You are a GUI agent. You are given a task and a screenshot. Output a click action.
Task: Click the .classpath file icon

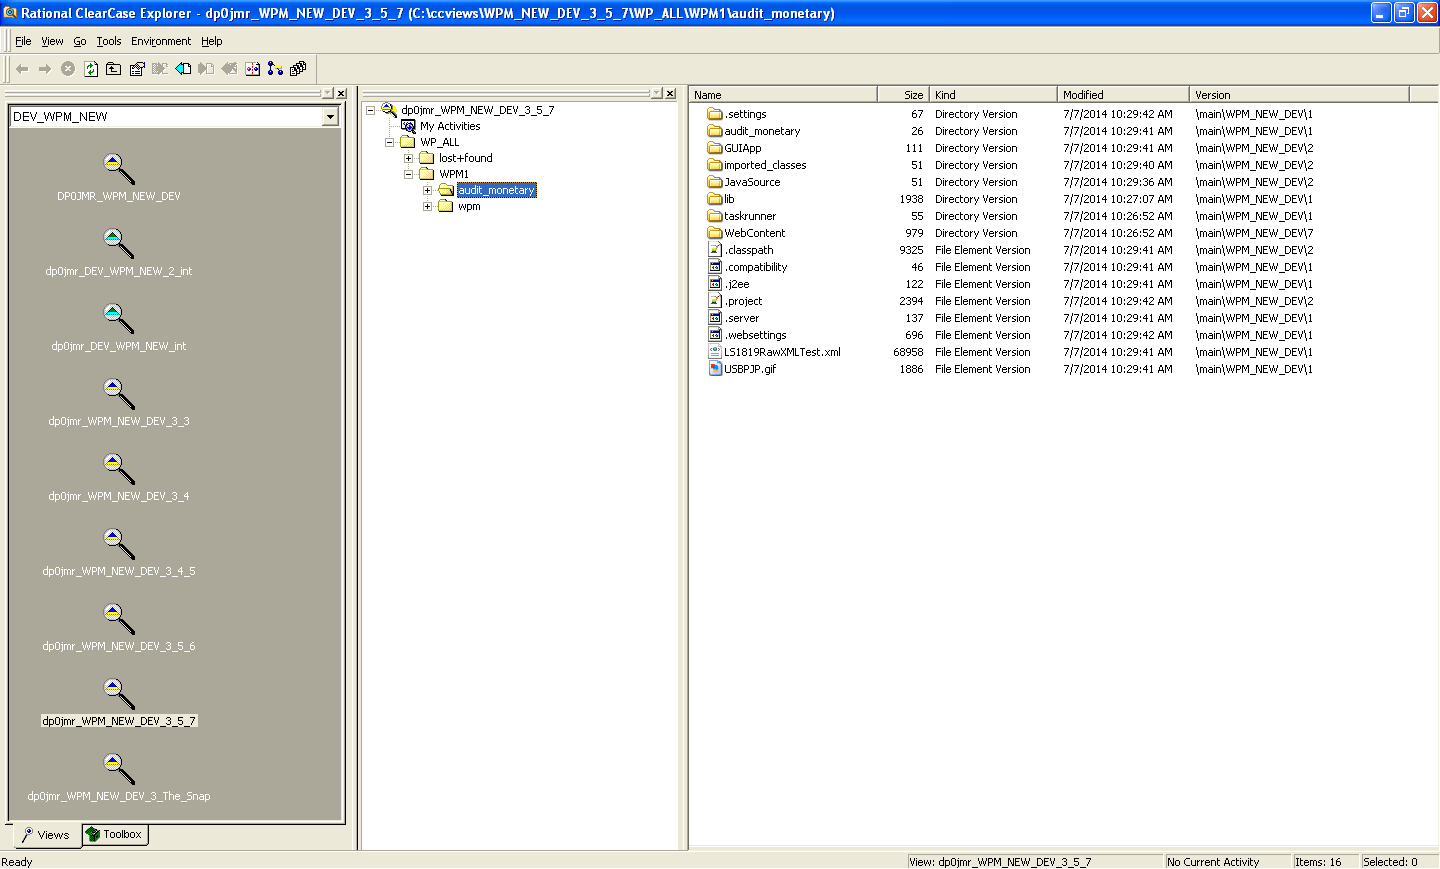[715, 250]
